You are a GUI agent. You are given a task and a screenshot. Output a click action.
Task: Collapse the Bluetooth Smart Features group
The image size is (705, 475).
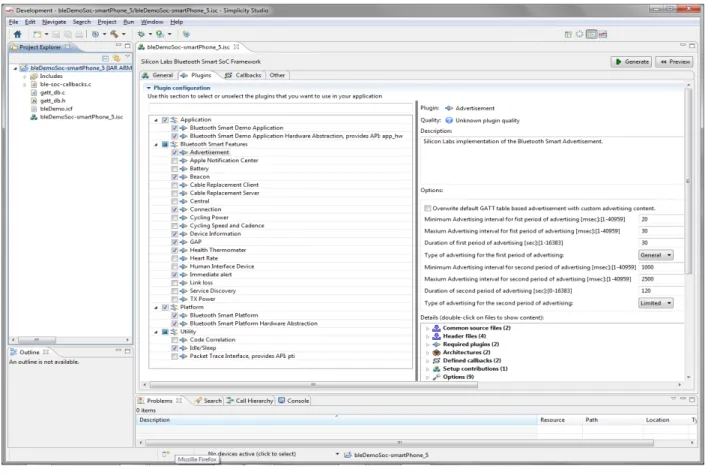tap(156, 144)
